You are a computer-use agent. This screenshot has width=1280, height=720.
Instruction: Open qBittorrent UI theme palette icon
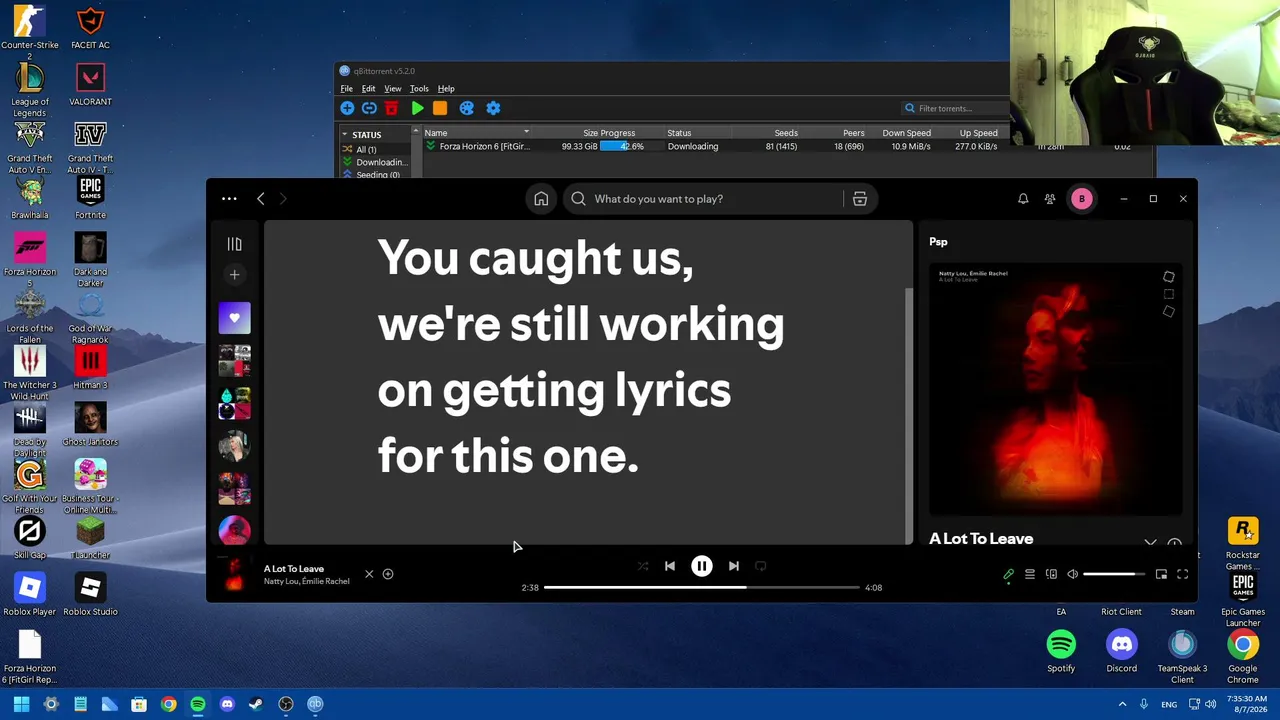coord(466,108)
